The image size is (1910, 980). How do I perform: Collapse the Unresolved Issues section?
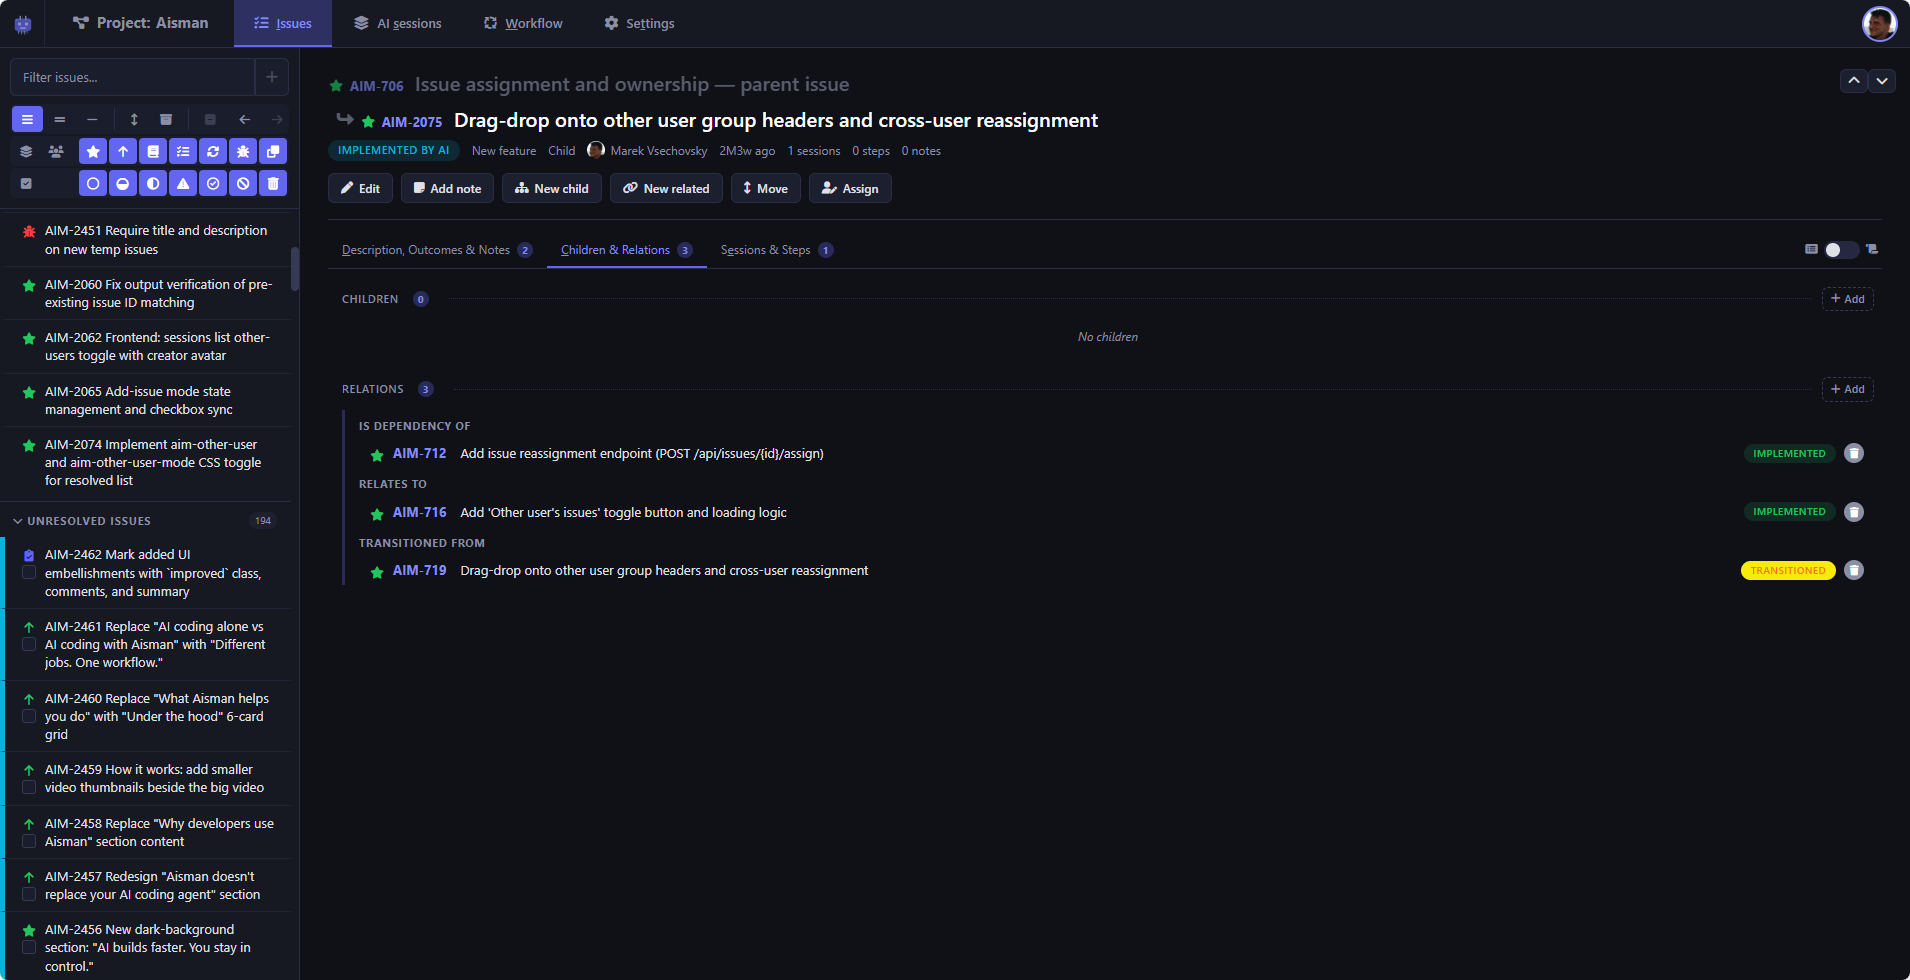(x=18, y=521)
